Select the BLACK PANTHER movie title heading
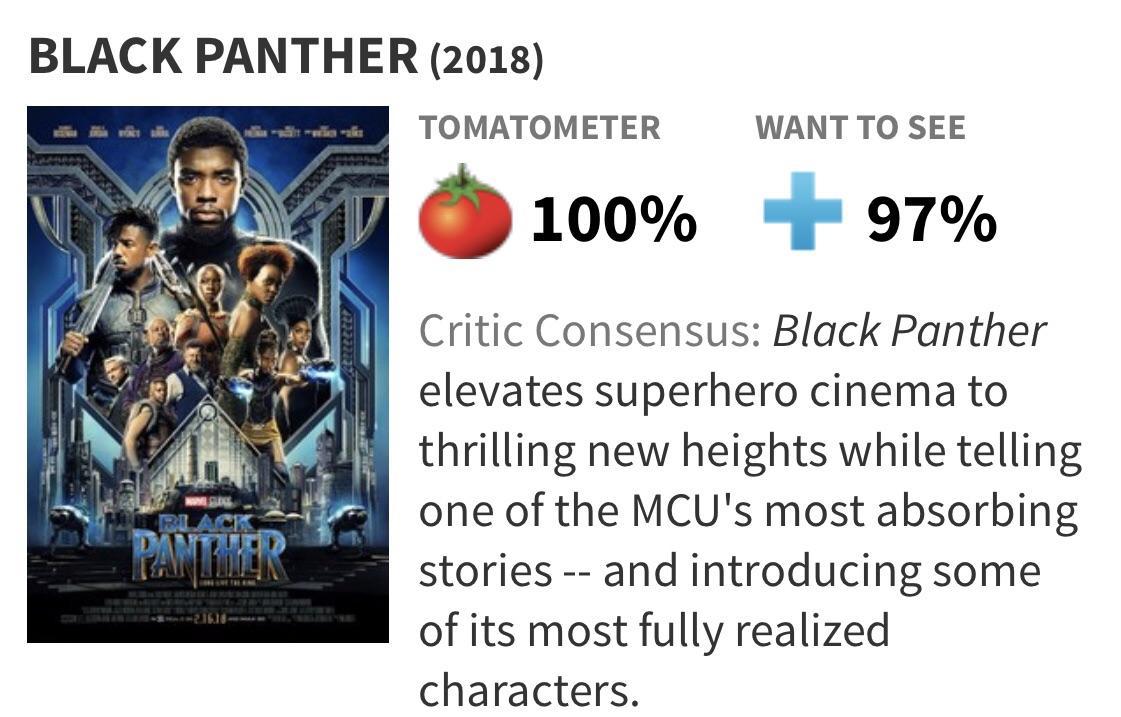Screen dimensions: 1121x717 pyautogui.click(x=223, y=57)
